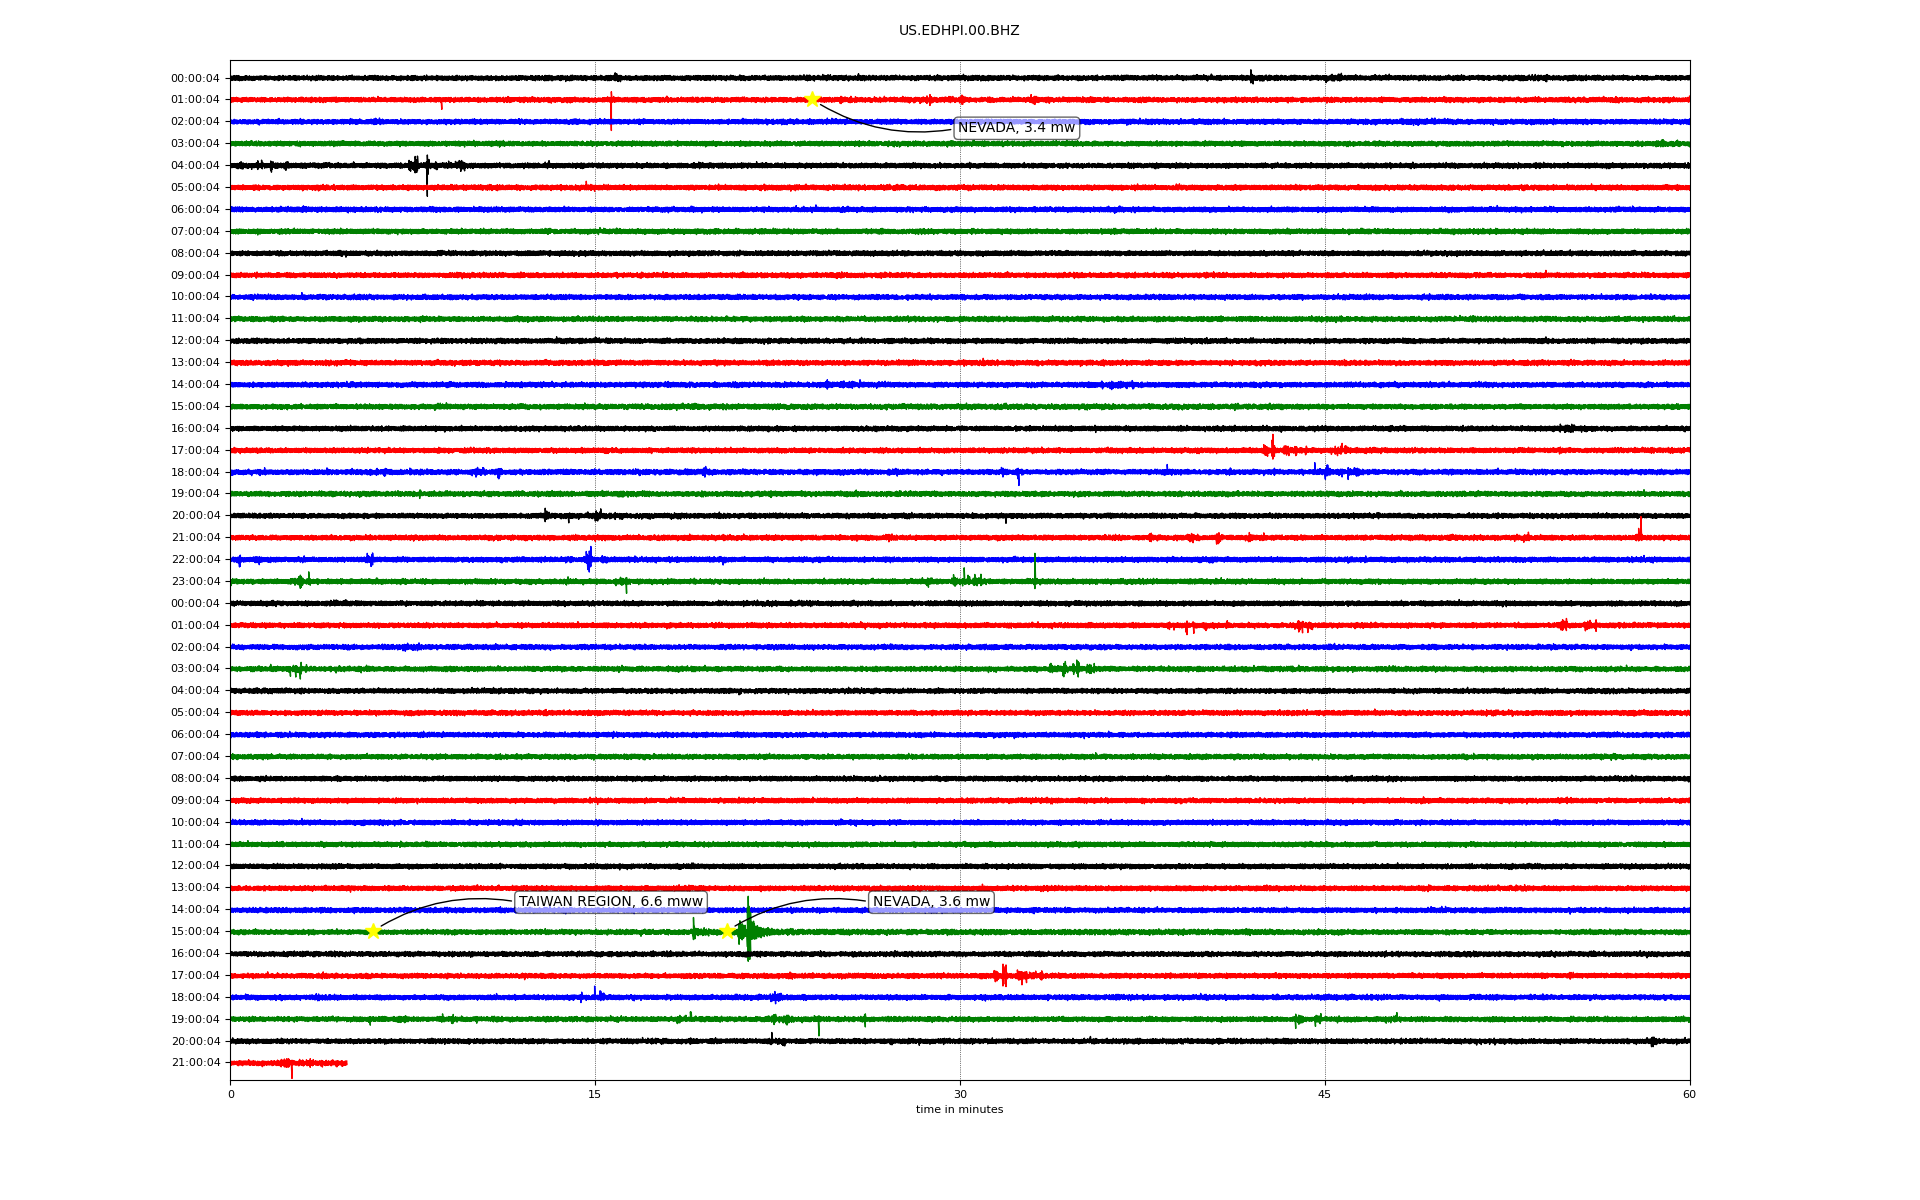Click the 04:00:04 row label near top
This screenshot has width=1920, height=1200.
(x=195, y=166)
